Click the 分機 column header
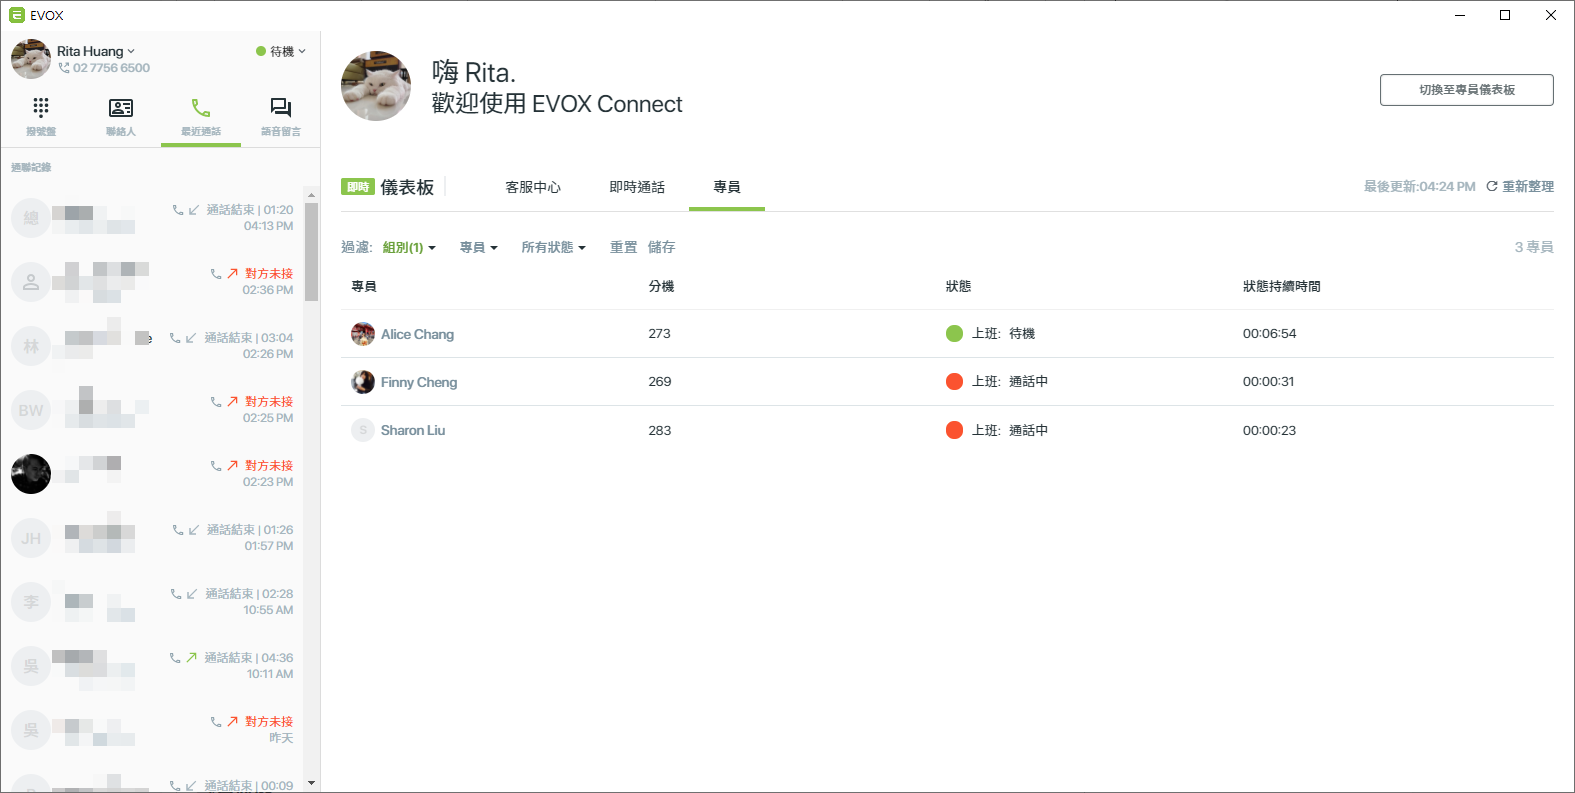 tap(661, 287)
